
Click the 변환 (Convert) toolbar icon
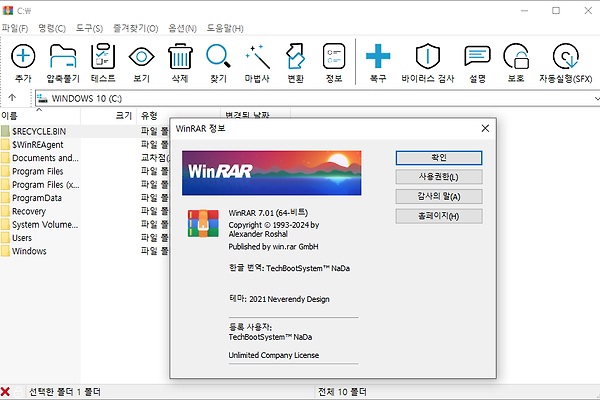(295, 57)
